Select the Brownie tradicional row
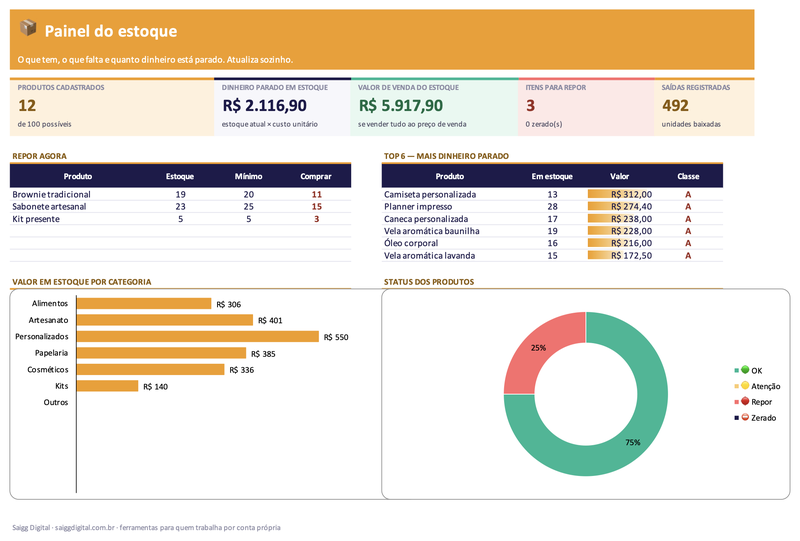This screenshot has width=800, height=541. [180, 194]
